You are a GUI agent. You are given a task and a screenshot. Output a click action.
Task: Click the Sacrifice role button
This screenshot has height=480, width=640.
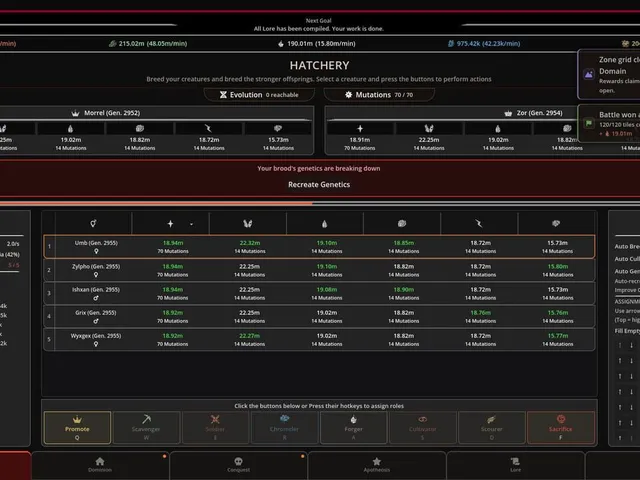click(560, 427)
